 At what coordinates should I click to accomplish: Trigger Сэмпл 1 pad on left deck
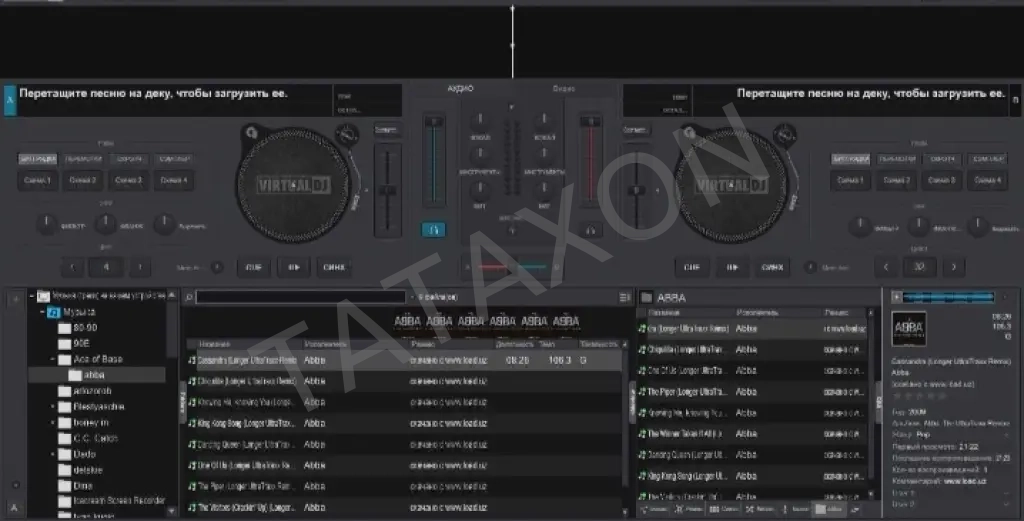click(x=37, y=180)
